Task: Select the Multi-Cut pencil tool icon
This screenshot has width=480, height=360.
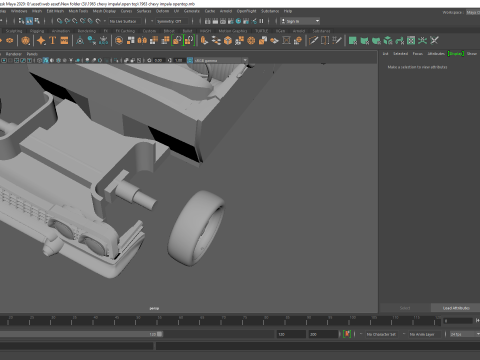Action: 313,41
